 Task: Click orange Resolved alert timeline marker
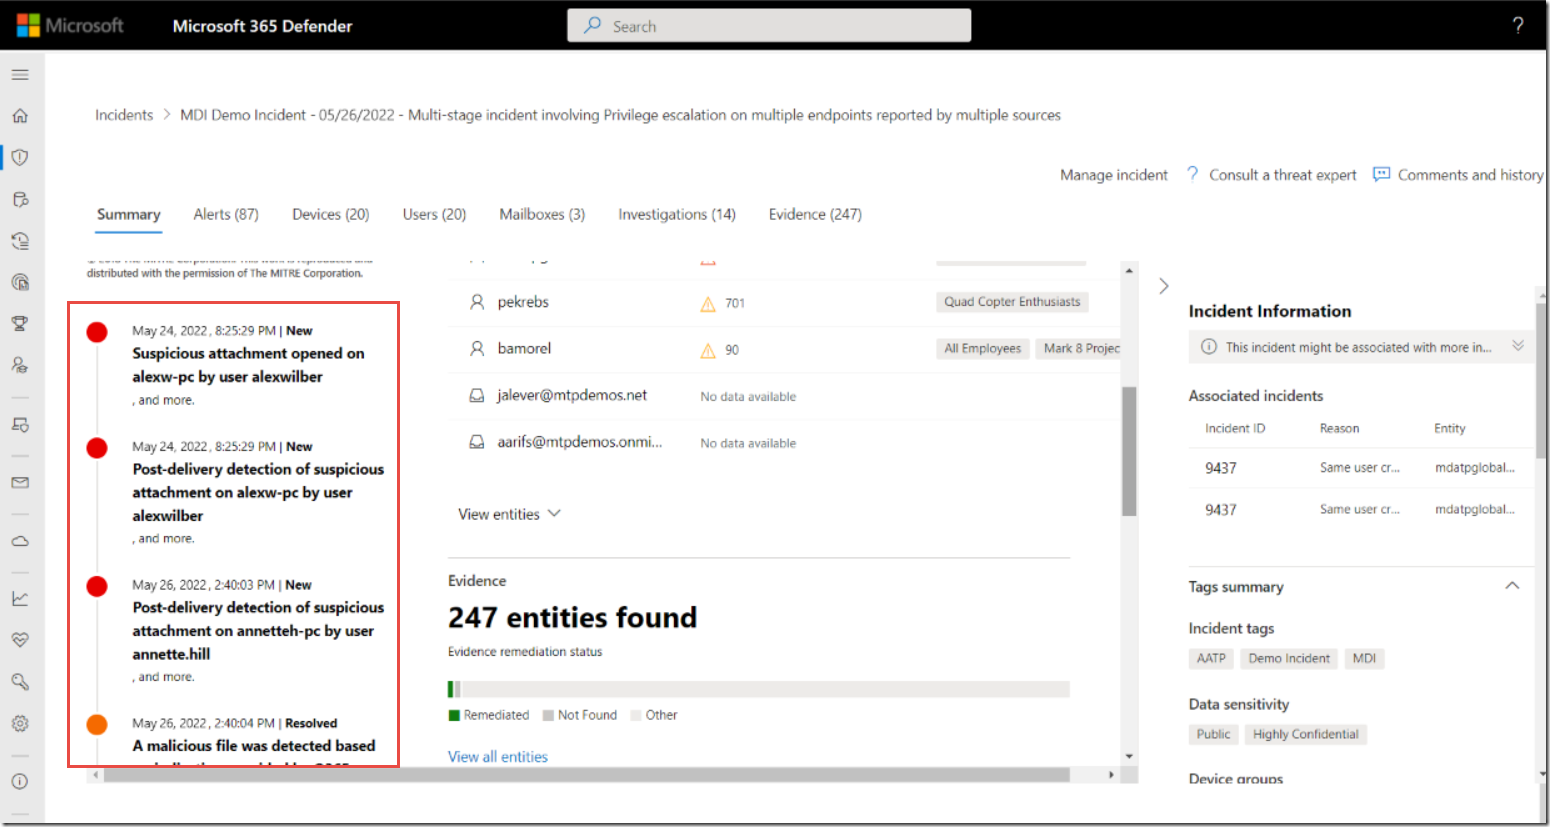(97, 724)
